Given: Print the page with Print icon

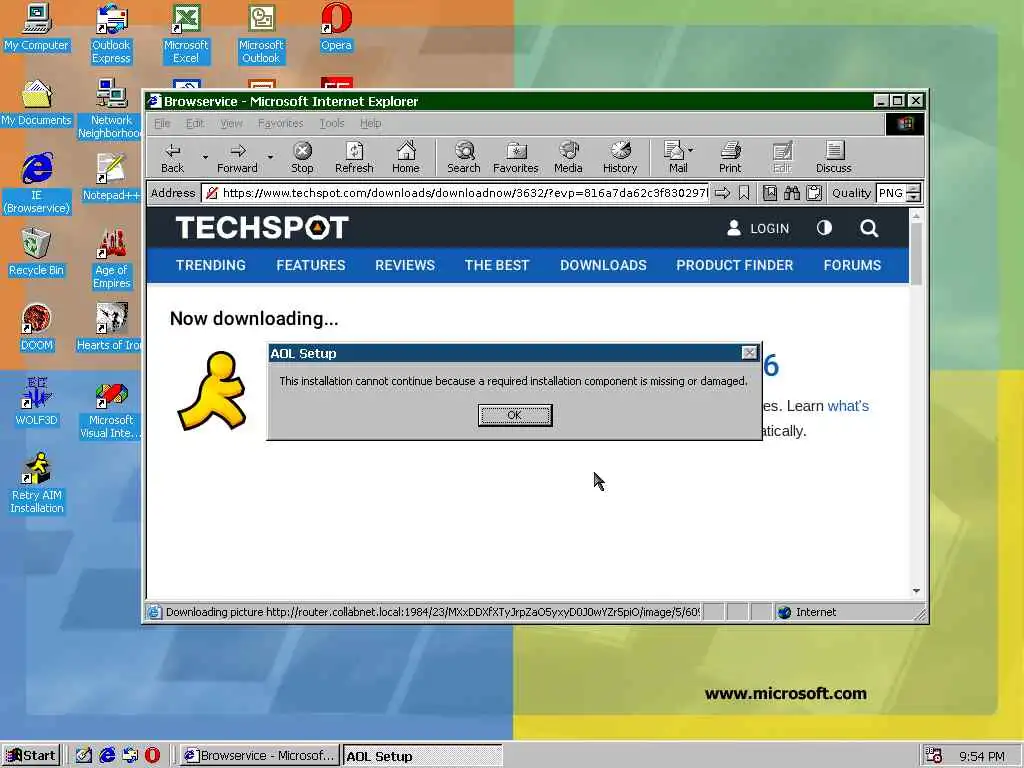Looking at the screenshot, I should (x=730, y=157).
